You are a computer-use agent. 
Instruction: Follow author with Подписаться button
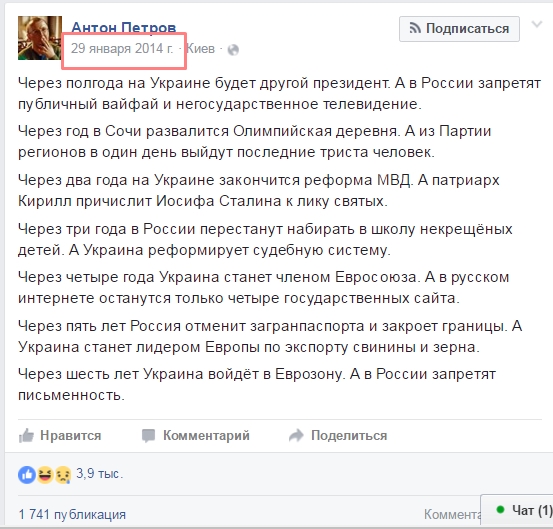(x=459, y=29)
